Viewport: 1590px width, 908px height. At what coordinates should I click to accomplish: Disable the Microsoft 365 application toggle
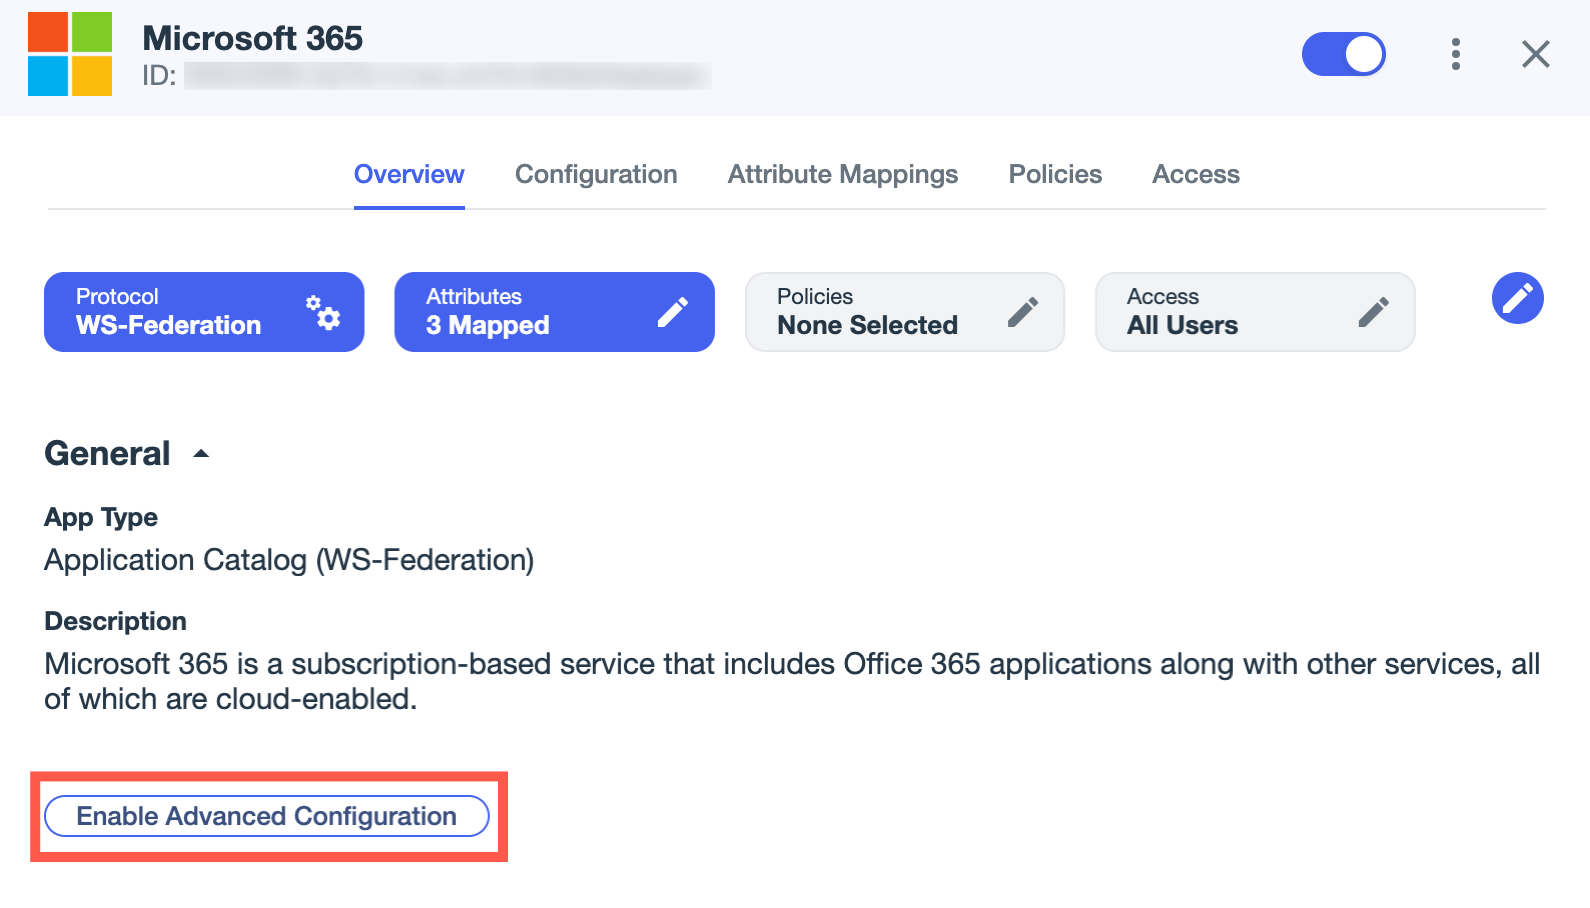point(1344,55)
